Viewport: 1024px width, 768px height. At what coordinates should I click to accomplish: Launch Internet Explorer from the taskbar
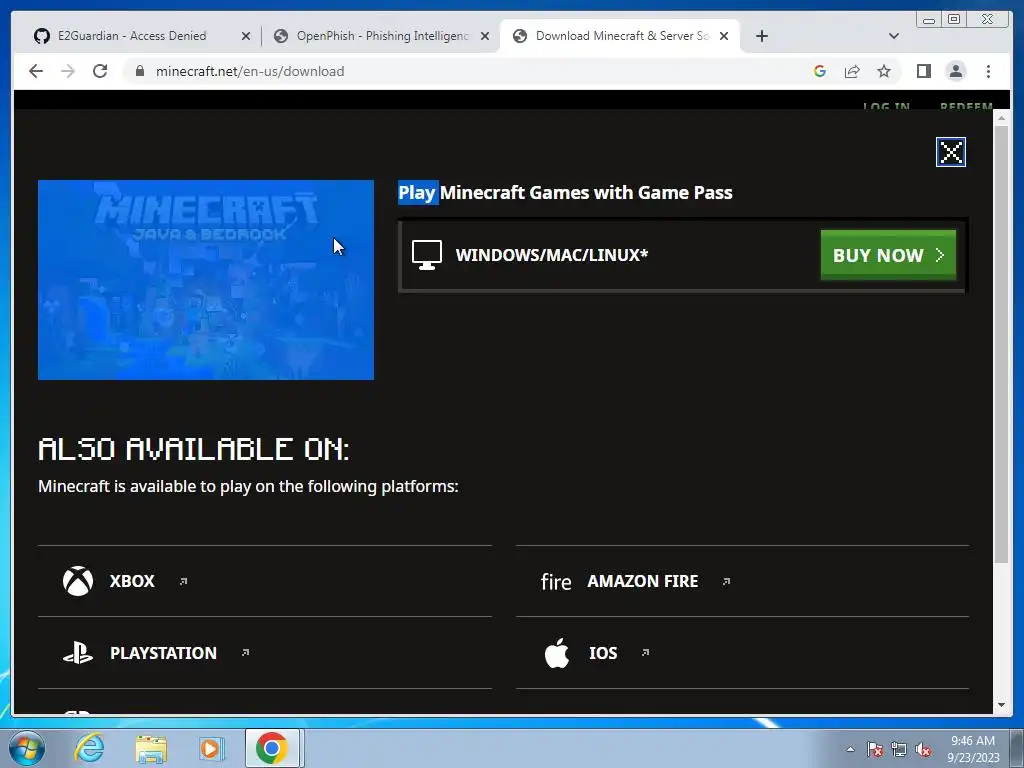(x=89, y=748)
